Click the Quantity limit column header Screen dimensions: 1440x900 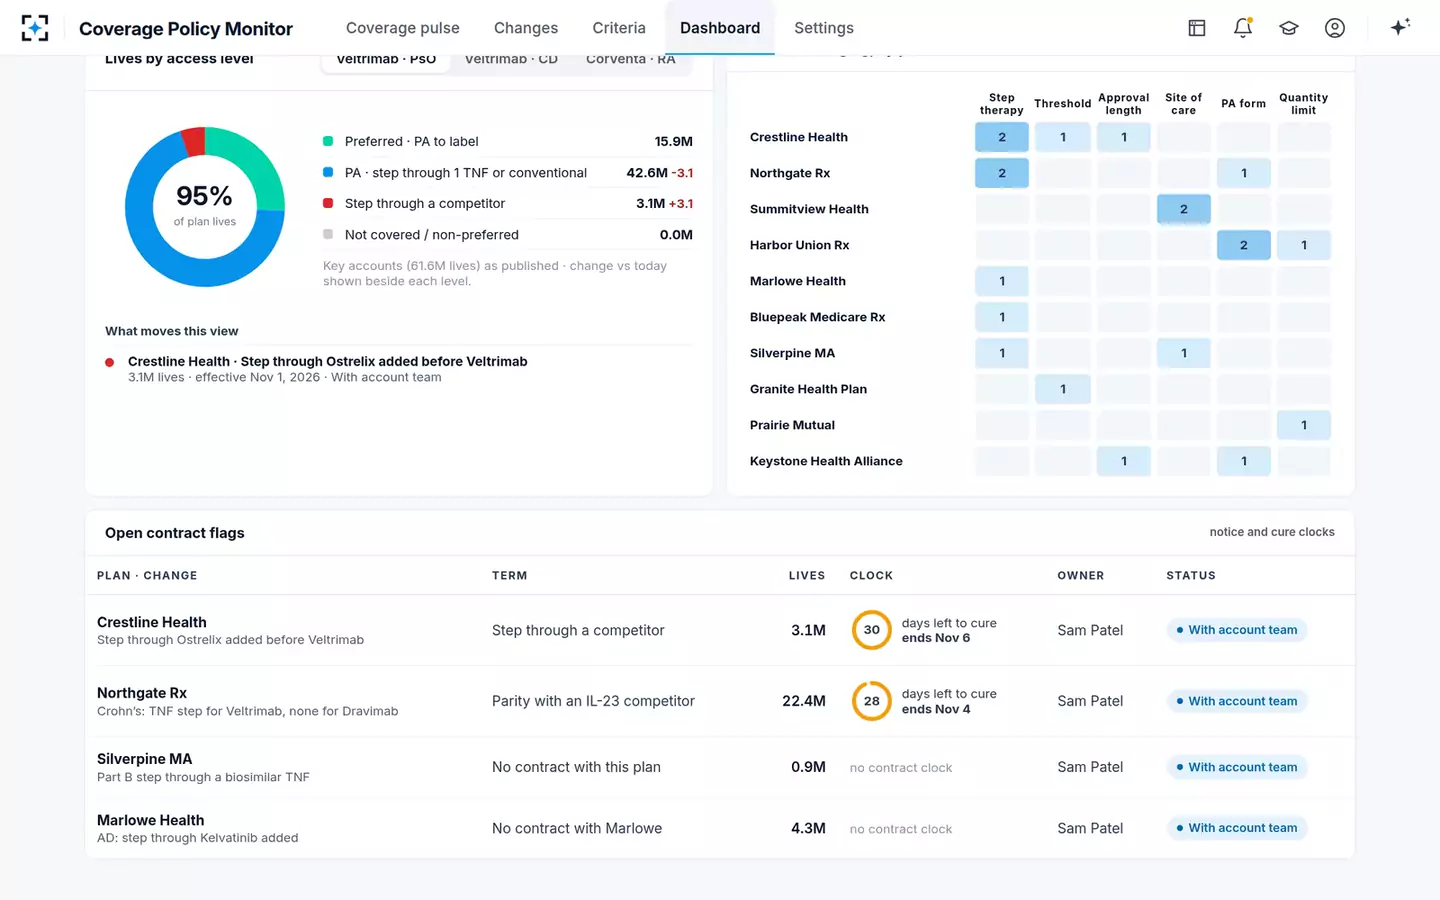point(1304,104)
